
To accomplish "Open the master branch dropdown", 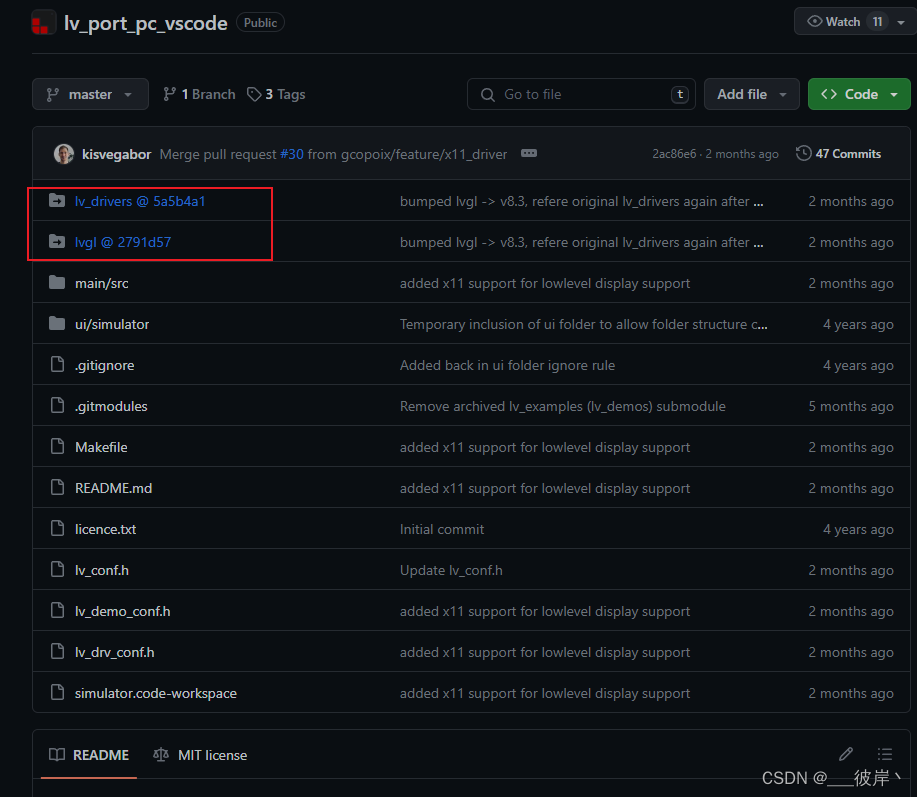I will (x=90, y=94).
